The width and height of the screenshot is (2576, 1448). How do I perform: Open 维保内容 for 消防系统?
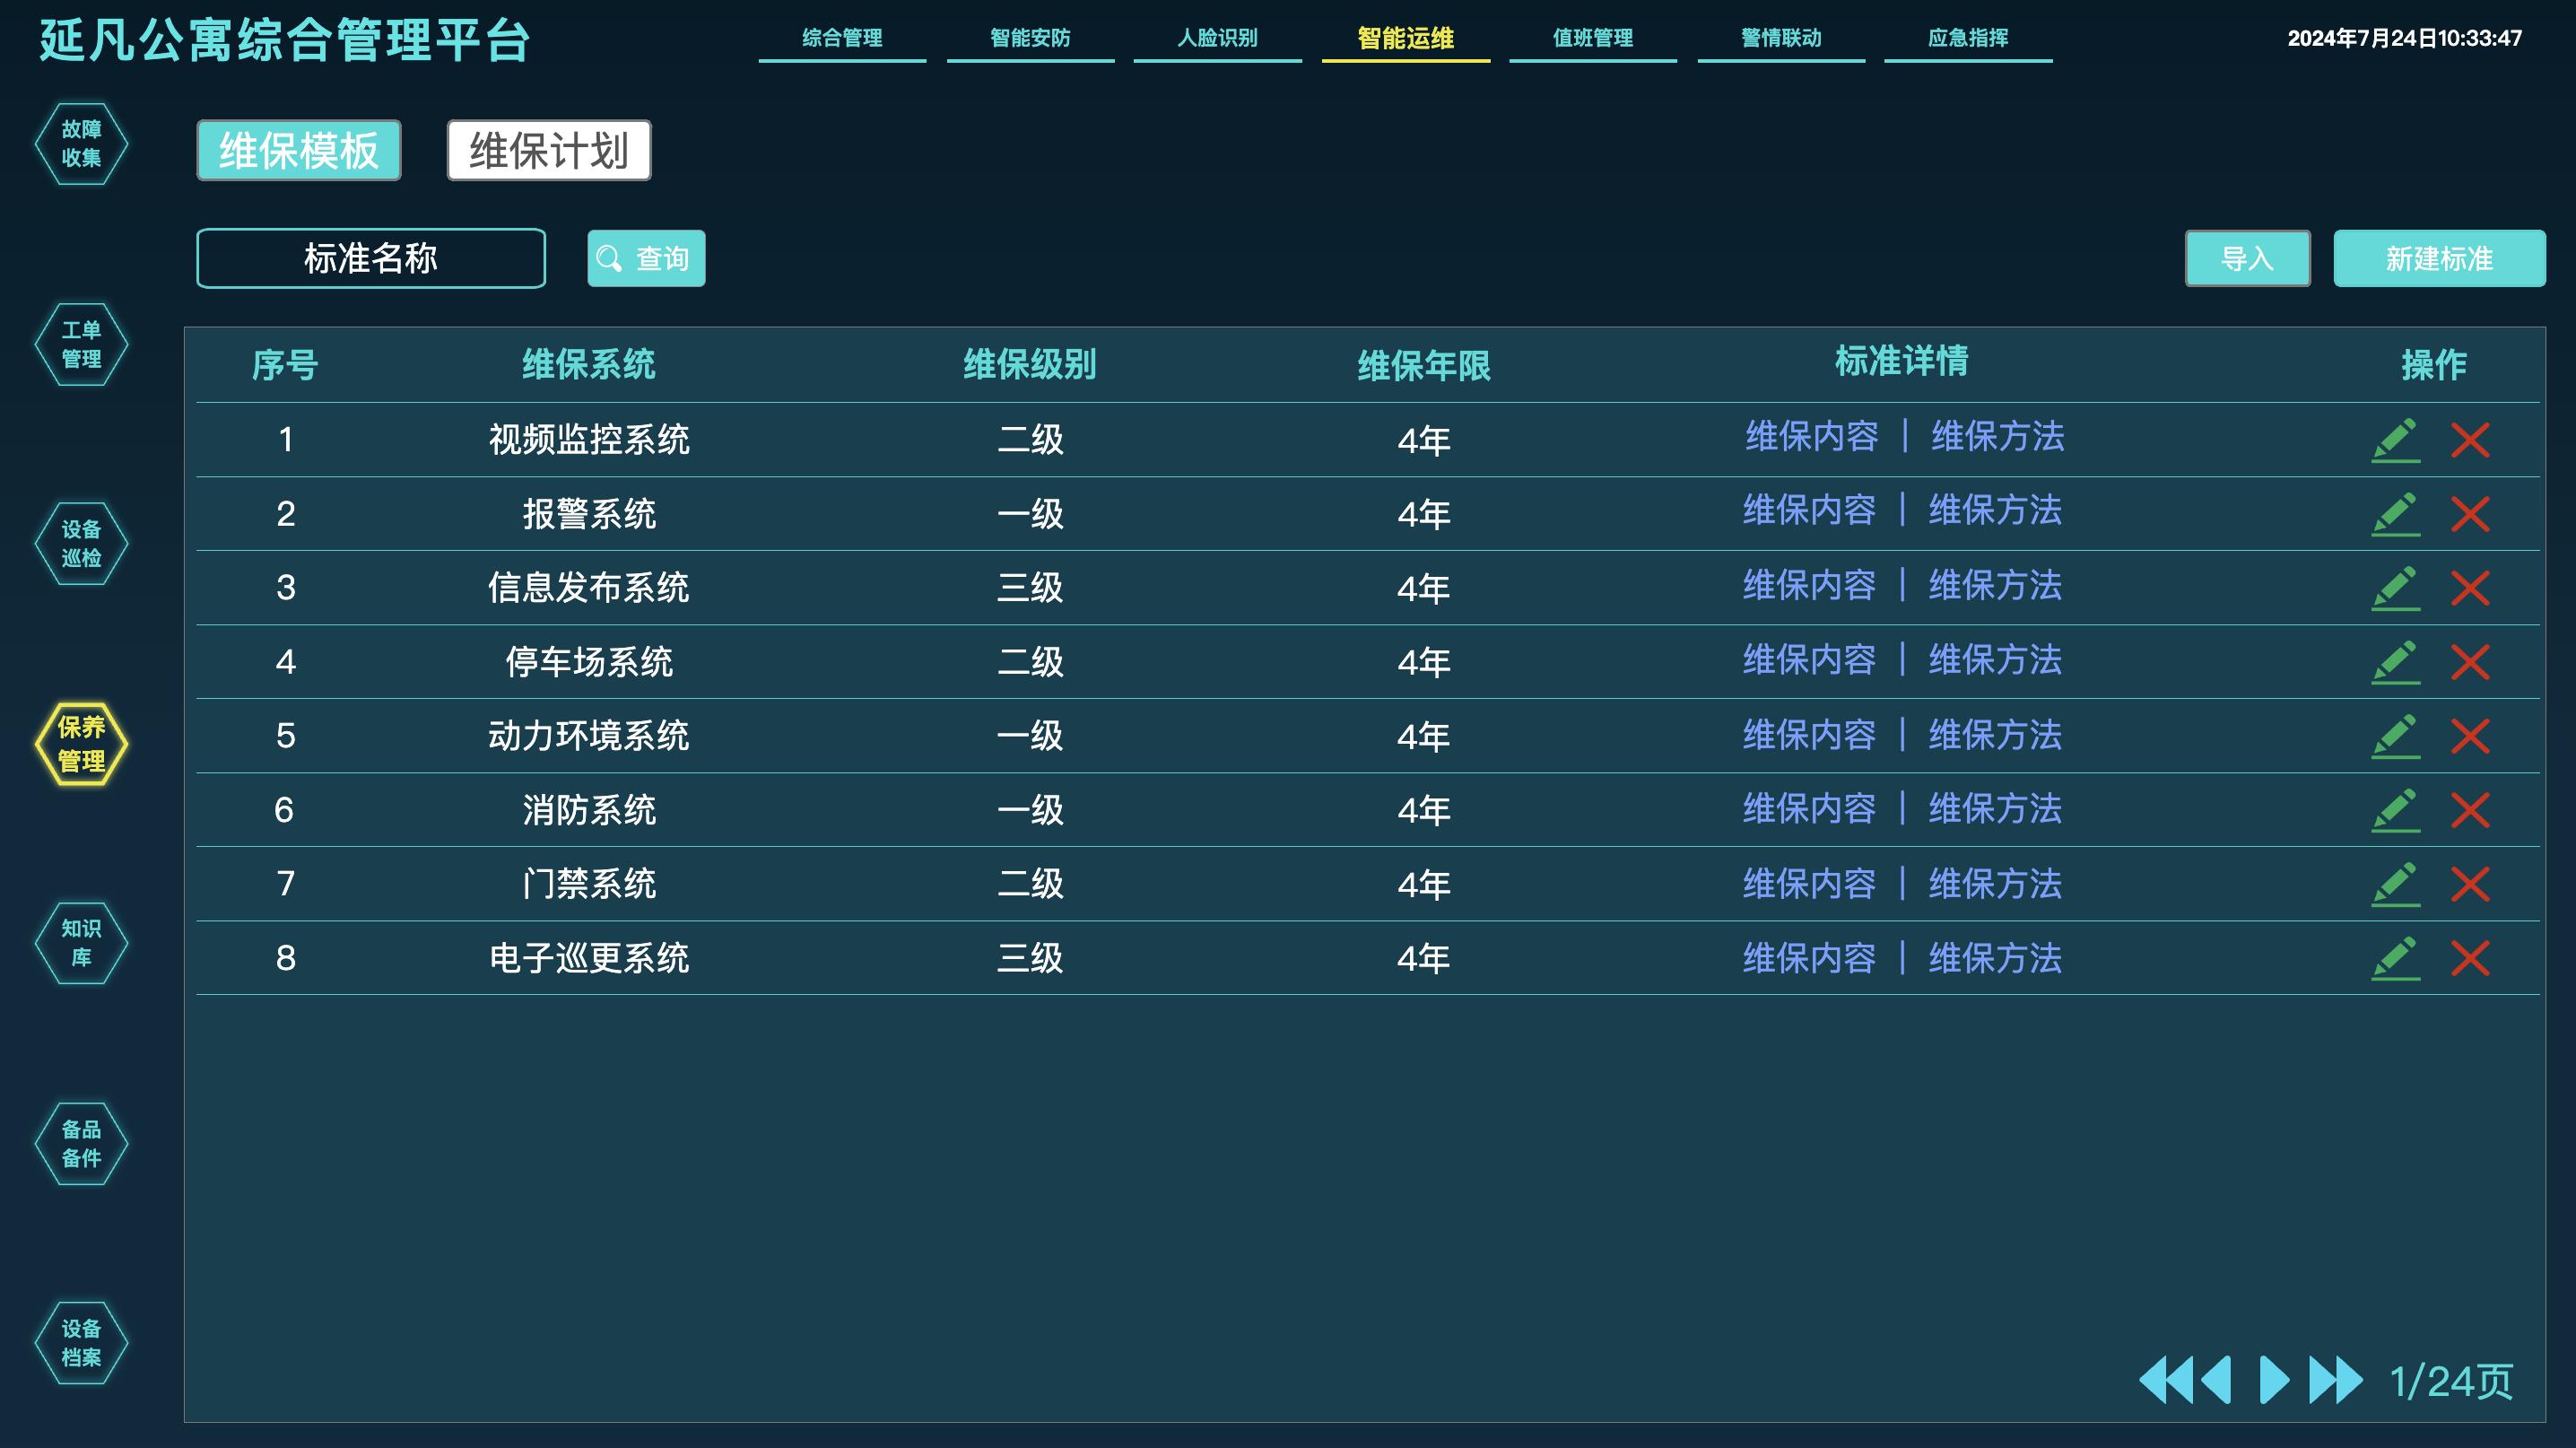pos(1810,809)
